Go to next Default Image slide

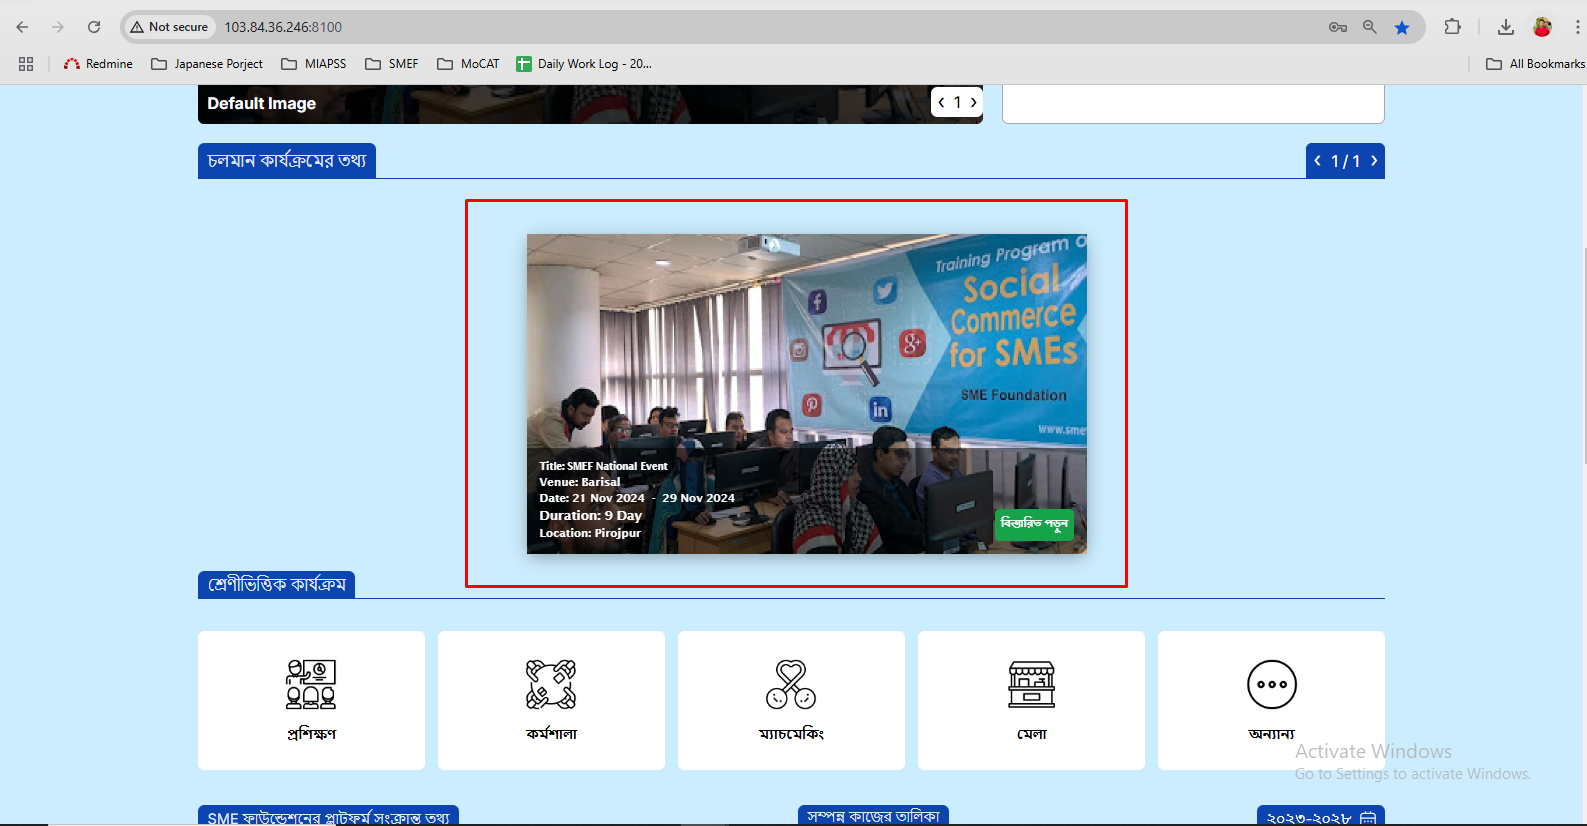pyautogui.click(x=973, y=102)
